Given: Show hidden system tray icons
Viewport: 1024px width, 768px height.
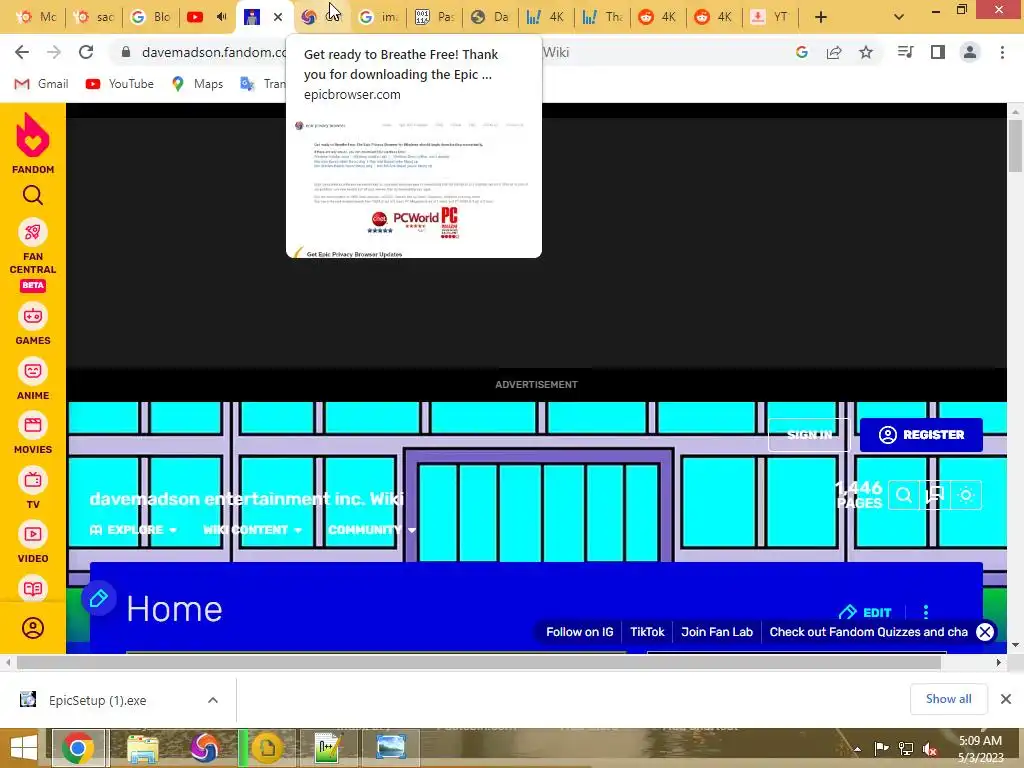Looking at the screenshot, I should pyautogui.click(x=857, y=749).
